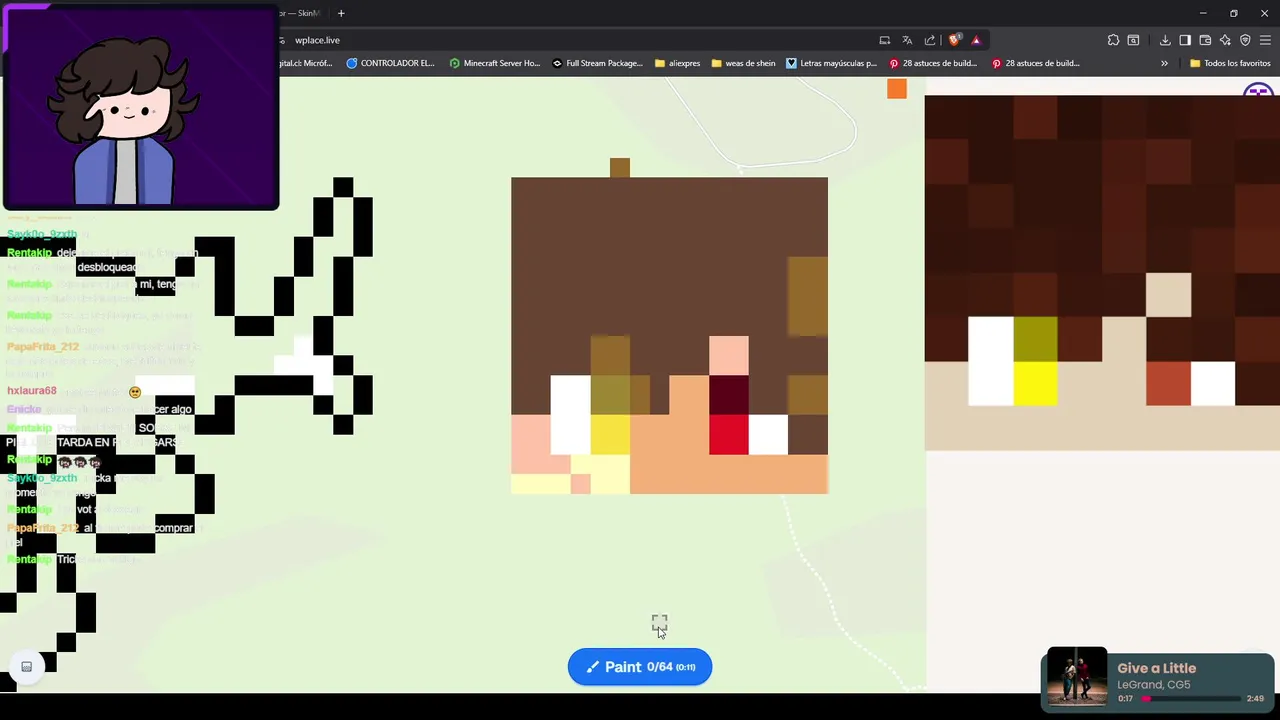This screenshot has width=1280, height=720.
Task: Click the pixel selection cursor marker on map
Action: click(x=659, y=623)
